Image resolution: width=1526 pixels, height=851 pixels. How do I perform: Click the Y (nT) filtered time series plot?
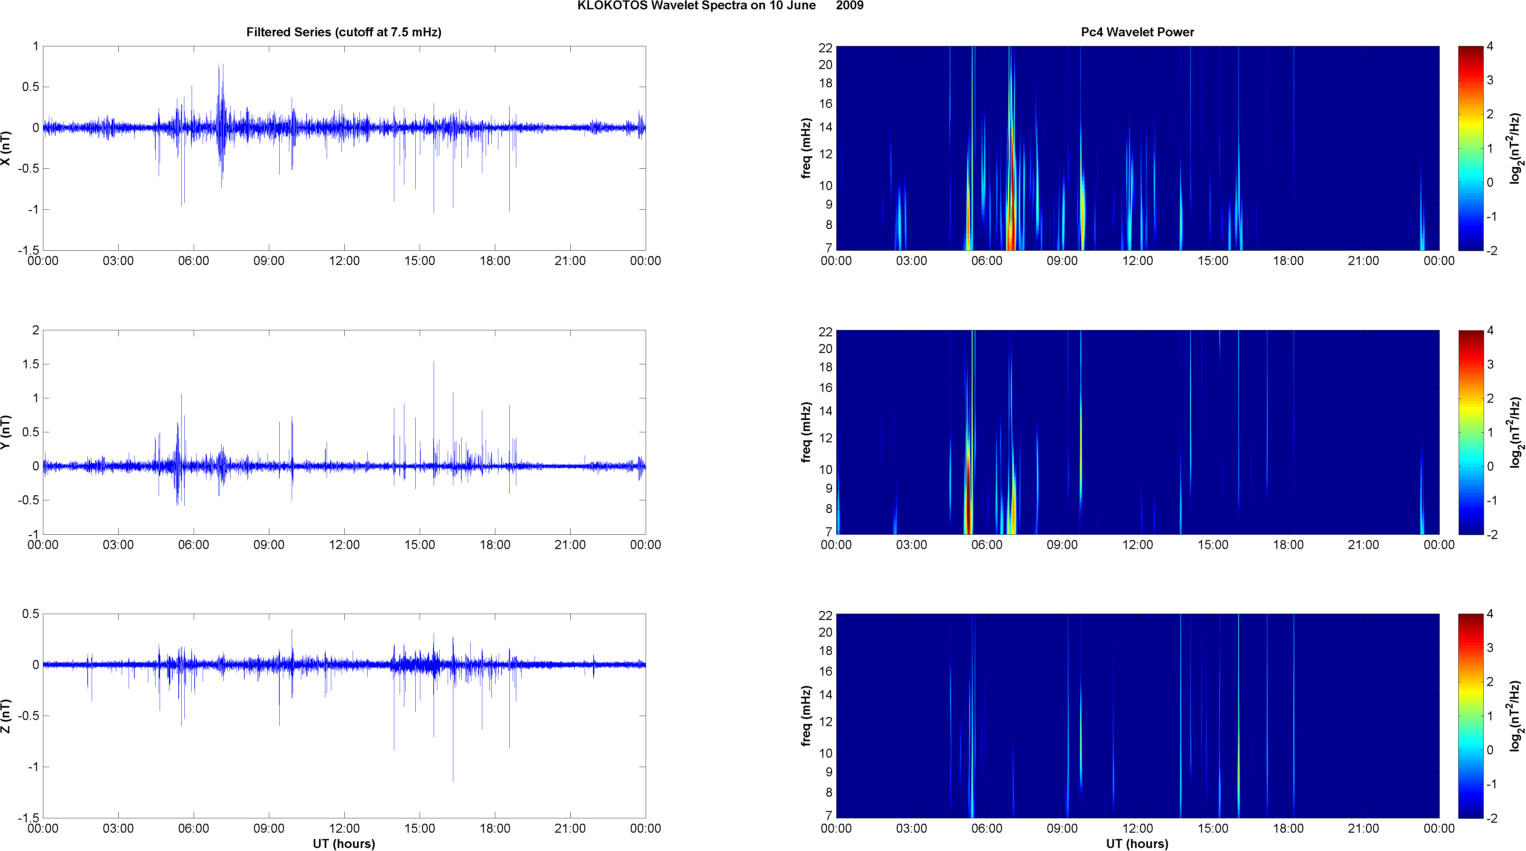pyautogui.click(x=344, y=432)
